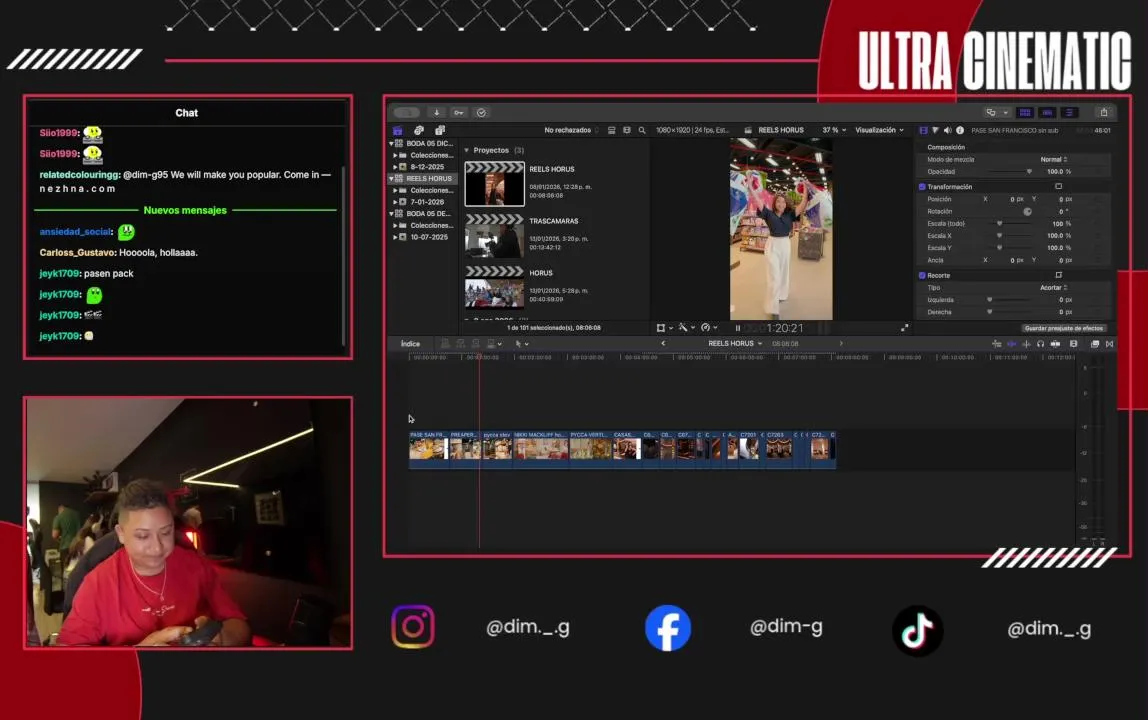
Task: Open the photos and audio sidebar icon
Action: click(419, 130)
